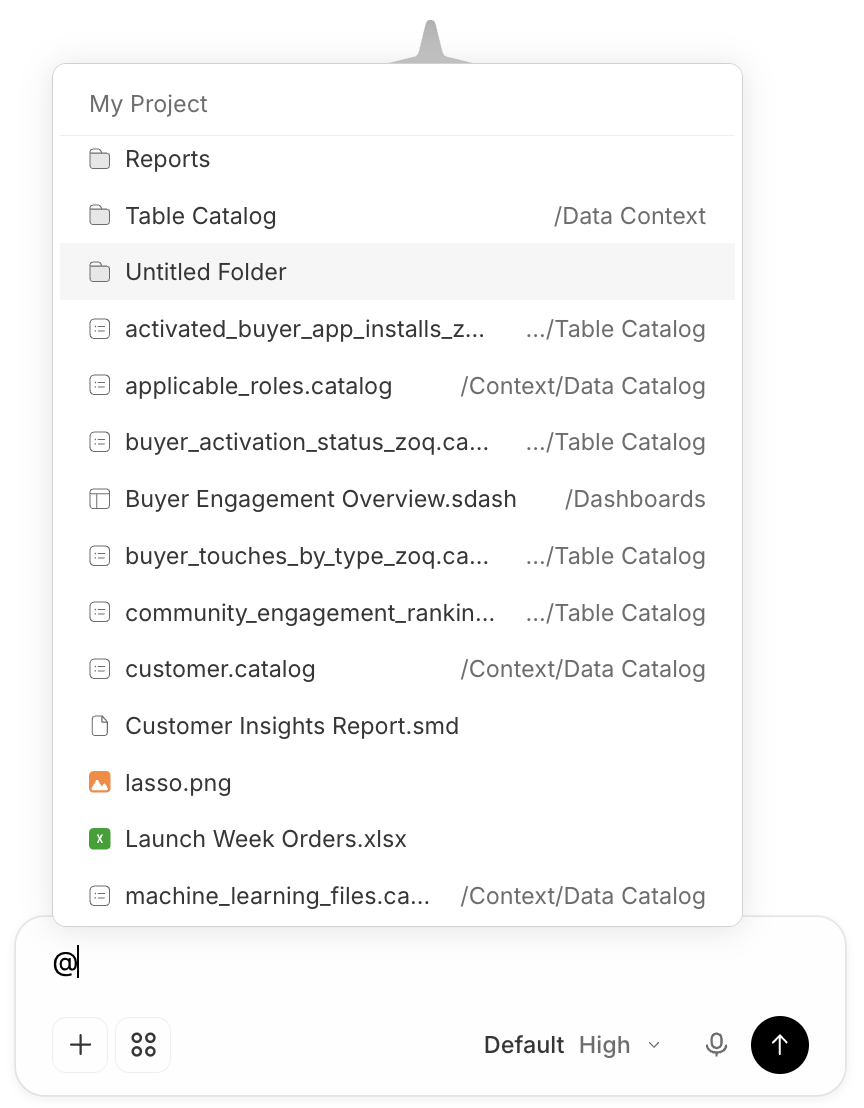Click catalog icon beside buyer_activation_status_zoq
Image resolution: width=864 pixels, height=1108 pixels.
(x=100, y=442)
